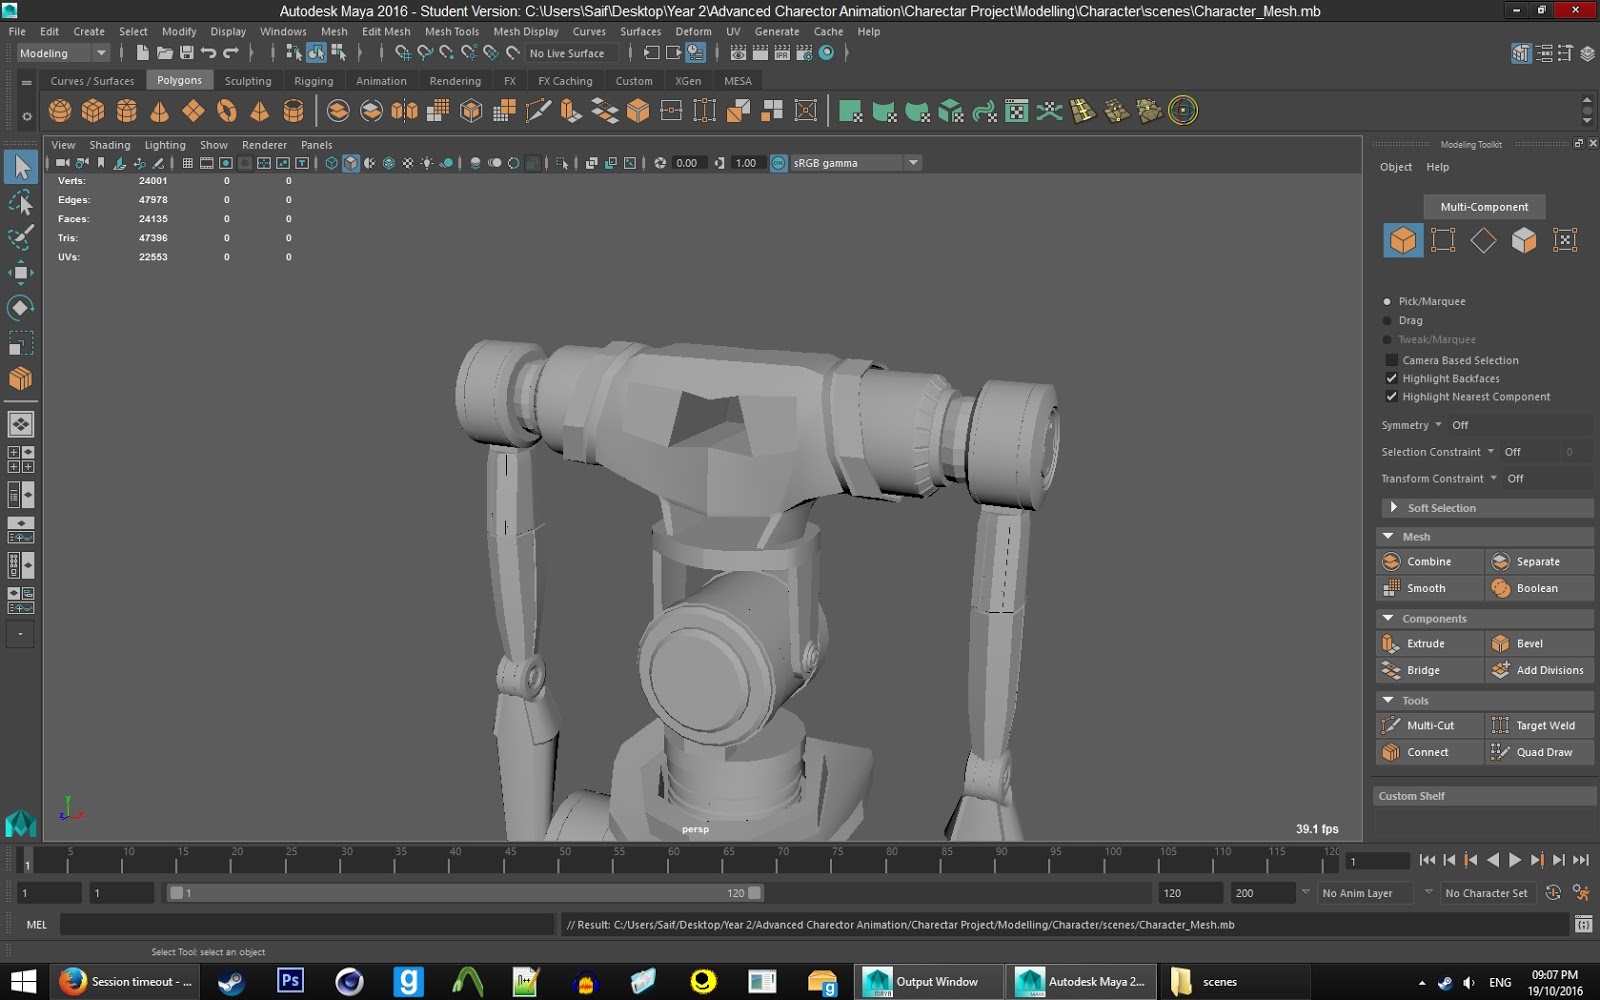Select the polygon cylinder creation icon
1600x1000 pixels.
coord(125,110)
